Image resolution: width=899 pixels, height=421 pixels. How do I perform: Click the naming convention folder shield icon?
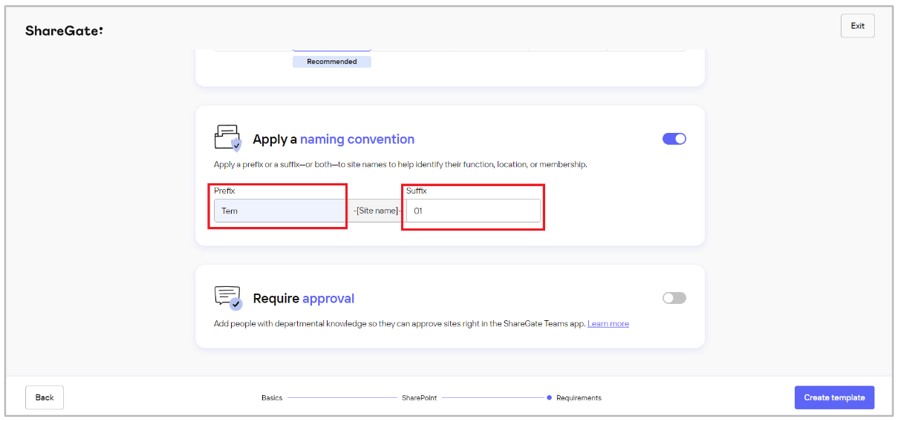[x=228, y=138]
